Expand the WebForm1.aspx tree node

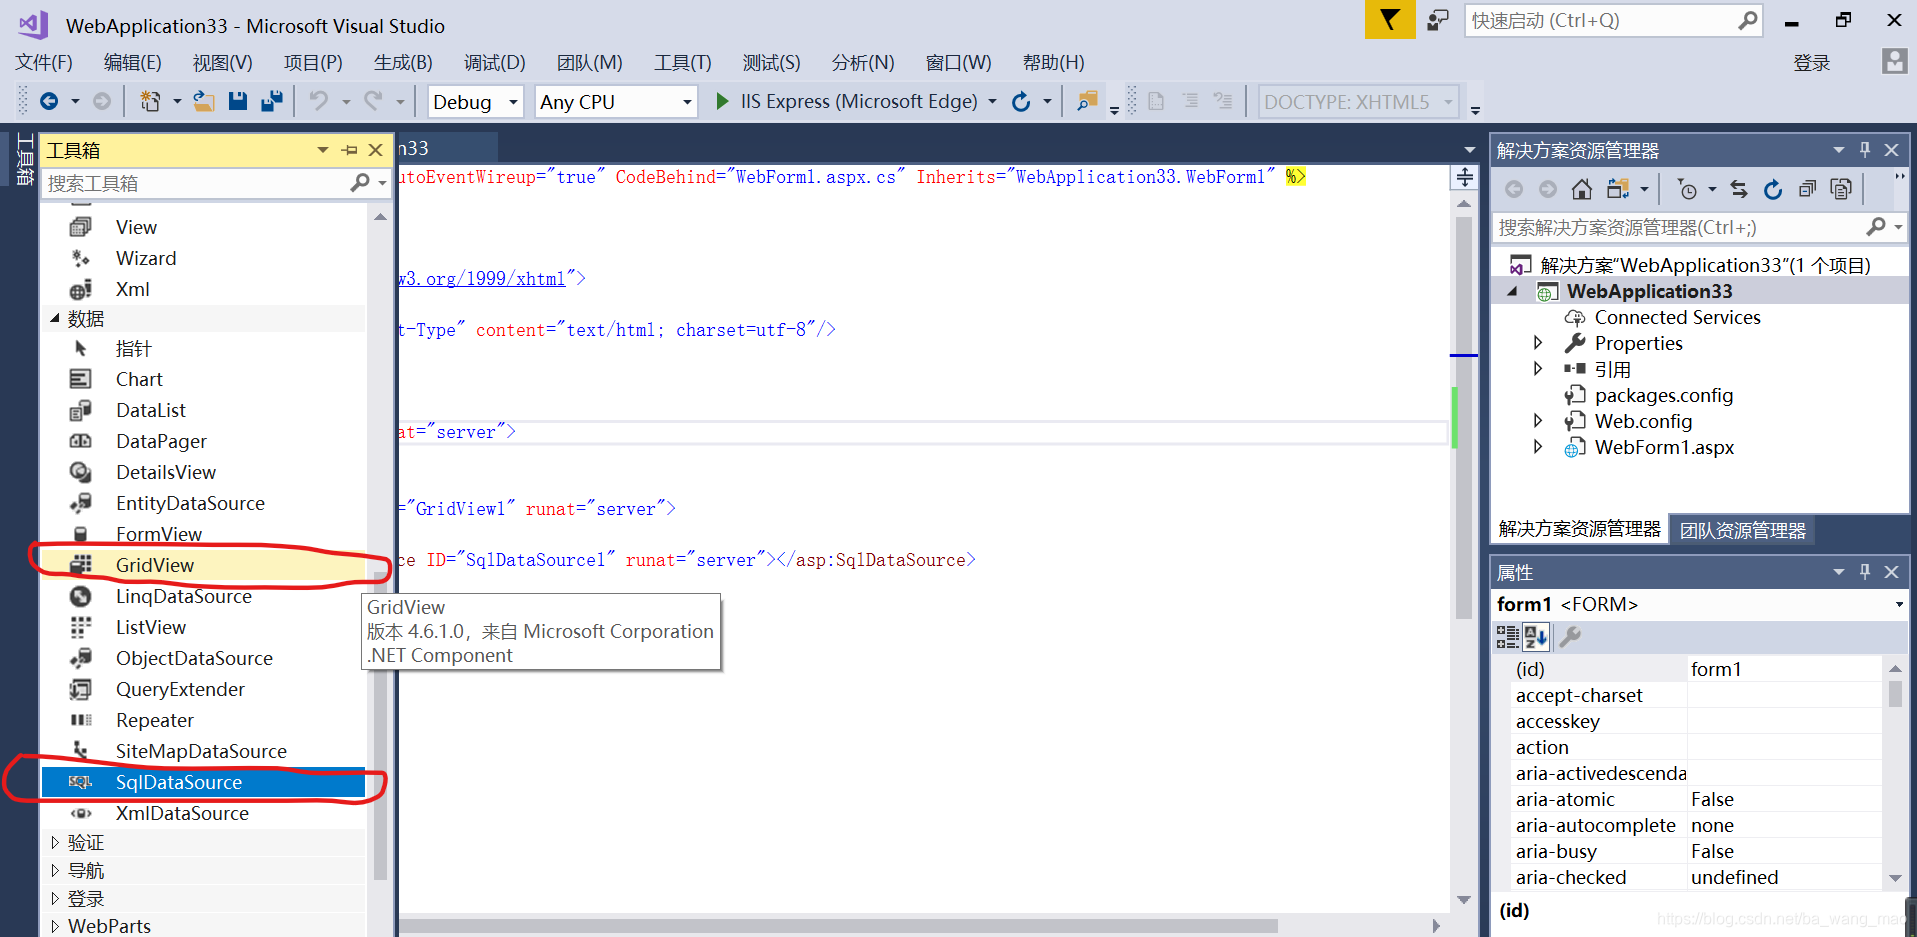click(1539, 447)
